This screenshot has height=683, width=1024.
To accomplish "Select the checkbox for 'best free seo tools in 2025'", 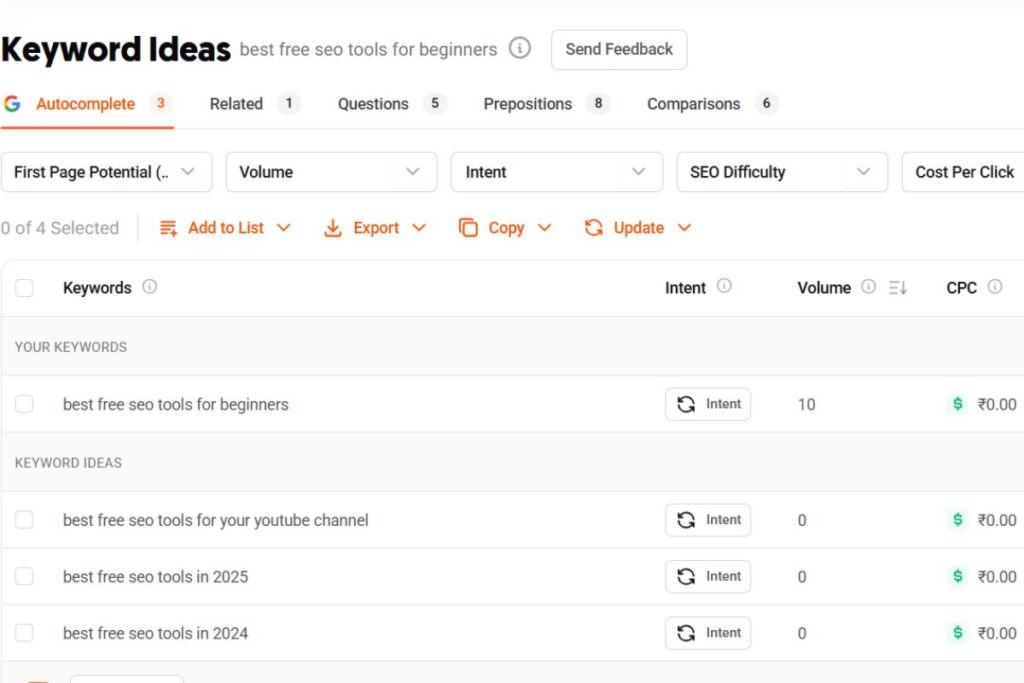I will click(24, 576).
